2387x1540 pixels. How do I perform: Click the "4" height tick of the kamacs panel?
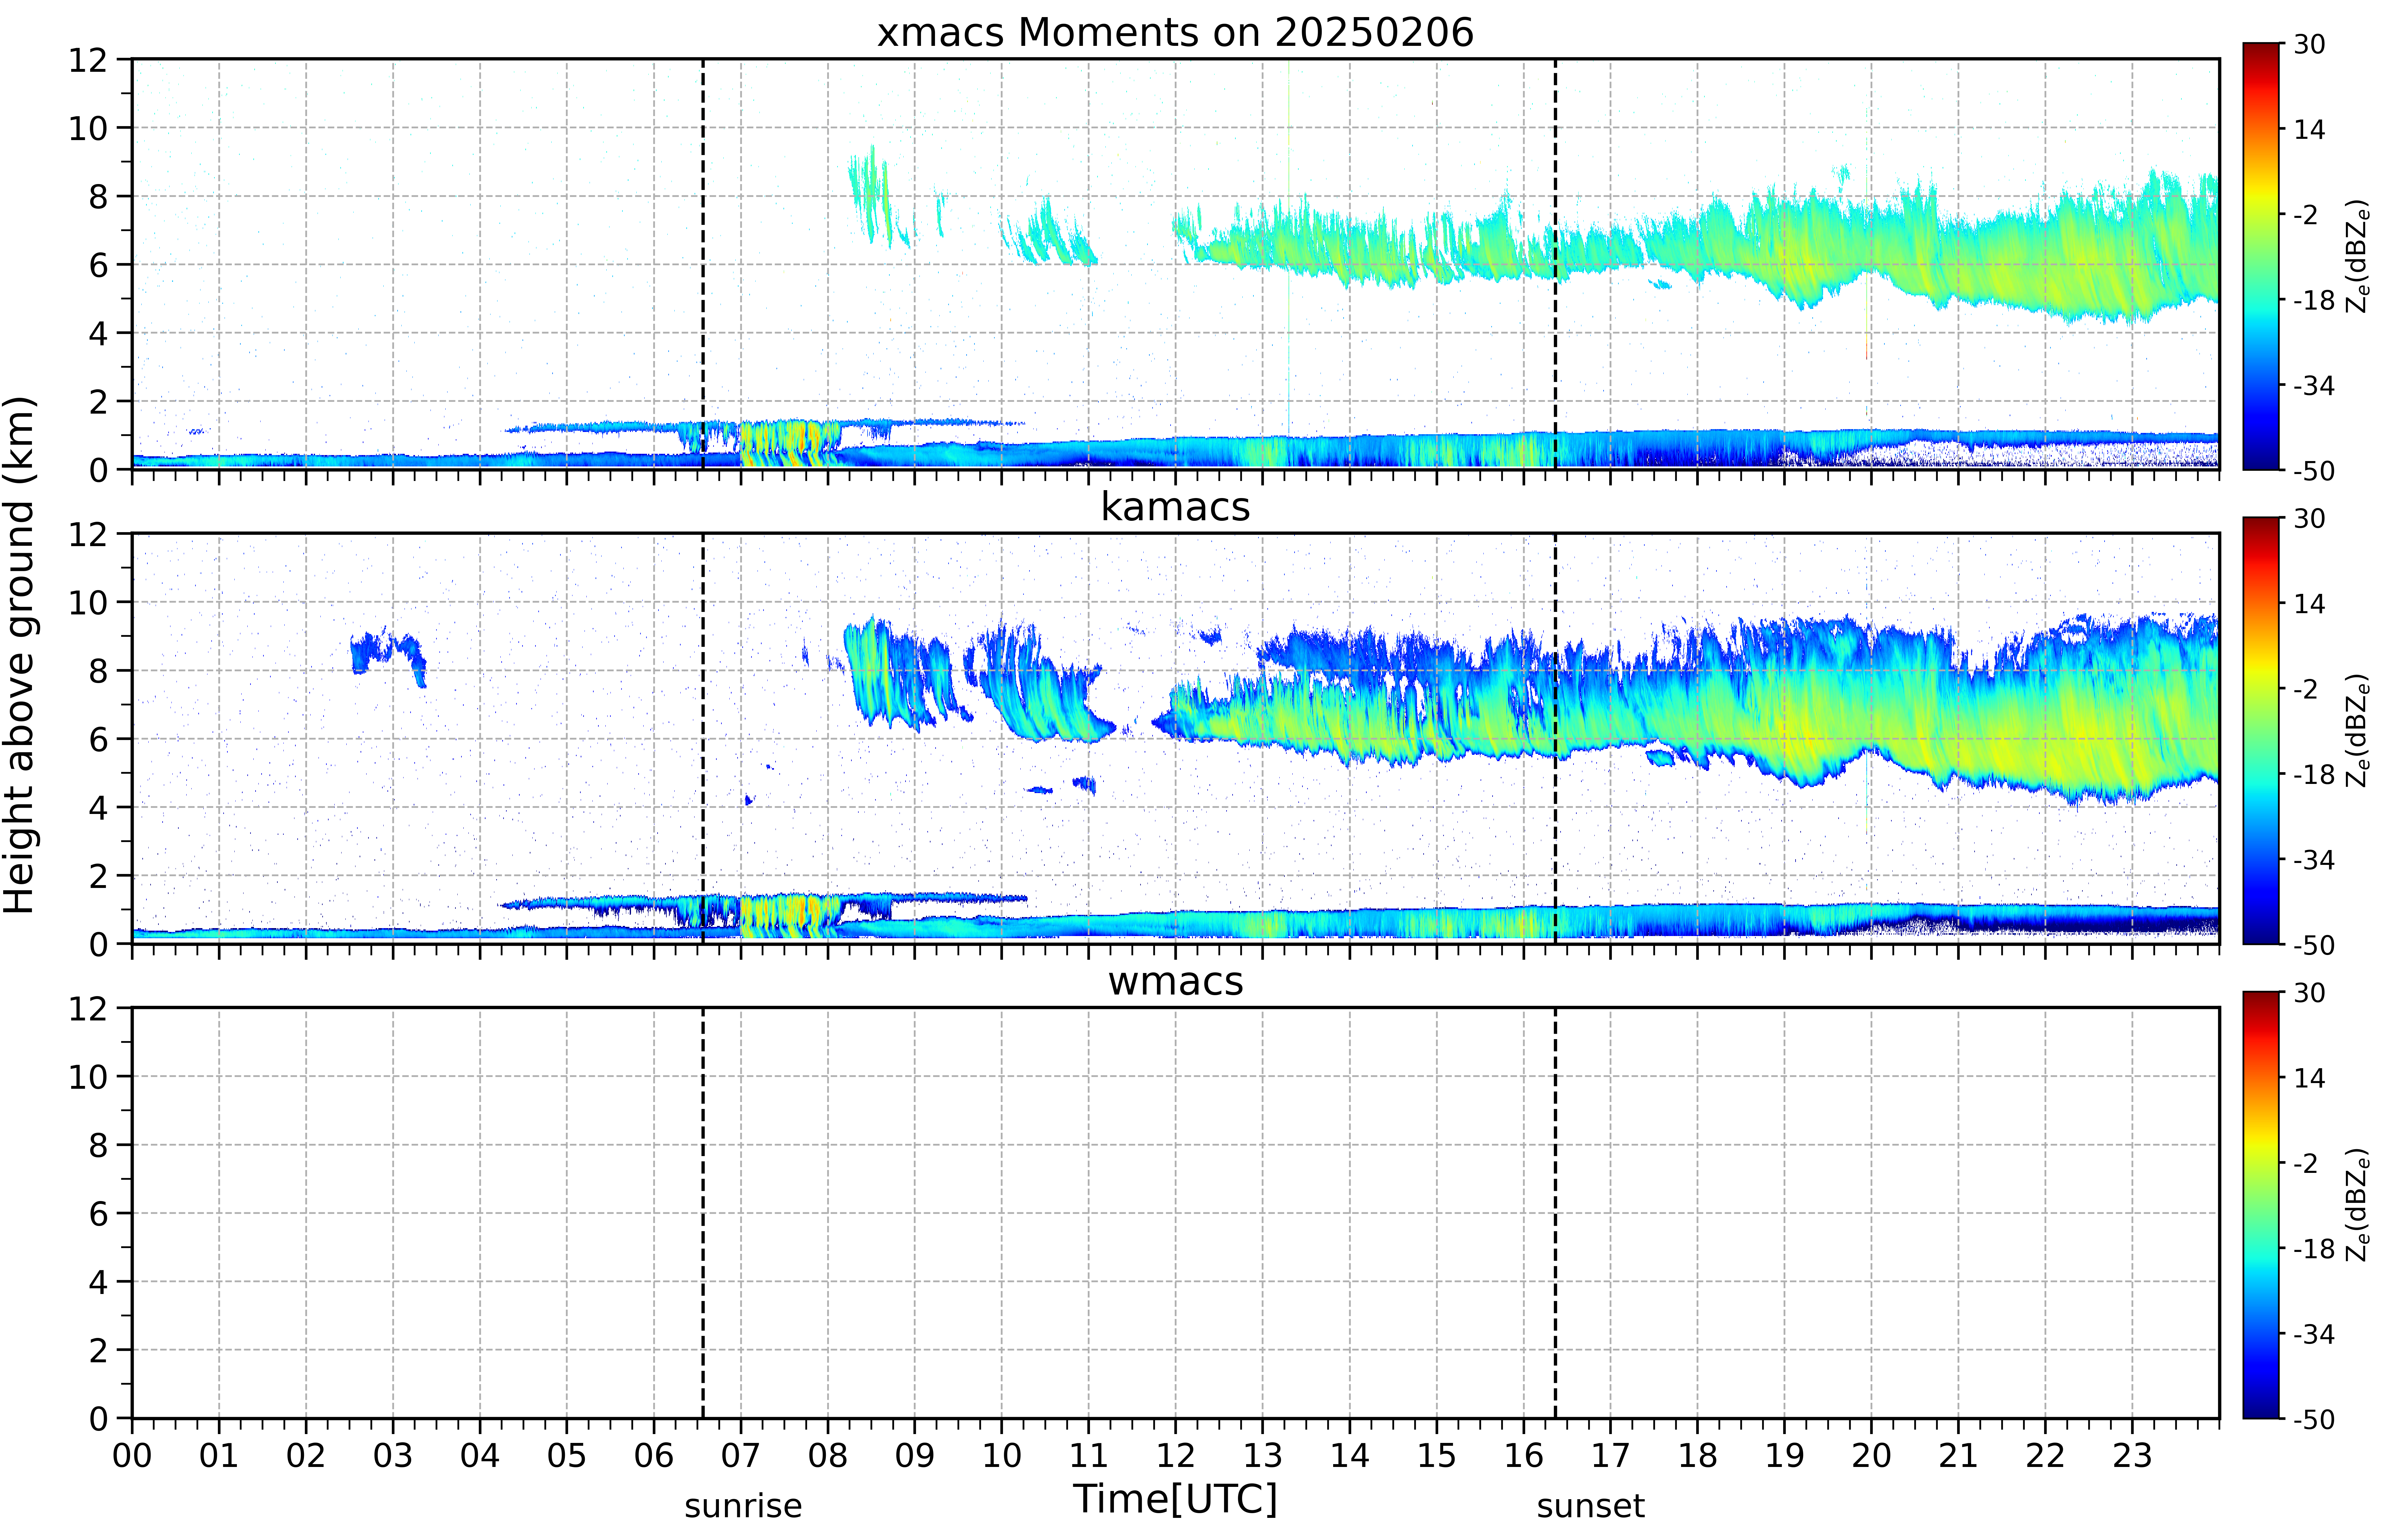98,808
